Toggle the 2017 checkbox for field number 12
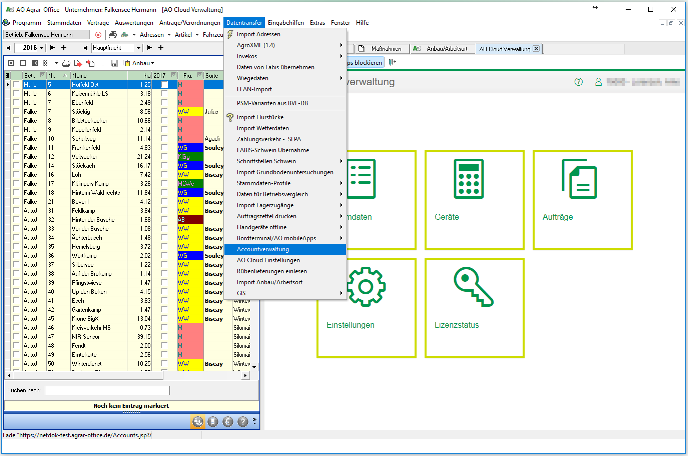688x456 pixels. click(x=164, y=157)
